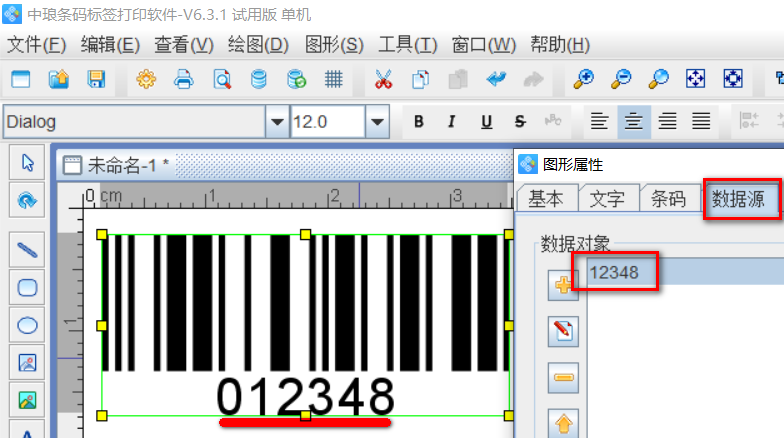Expand the Dialog font dropdown arrow

(277, 122)
